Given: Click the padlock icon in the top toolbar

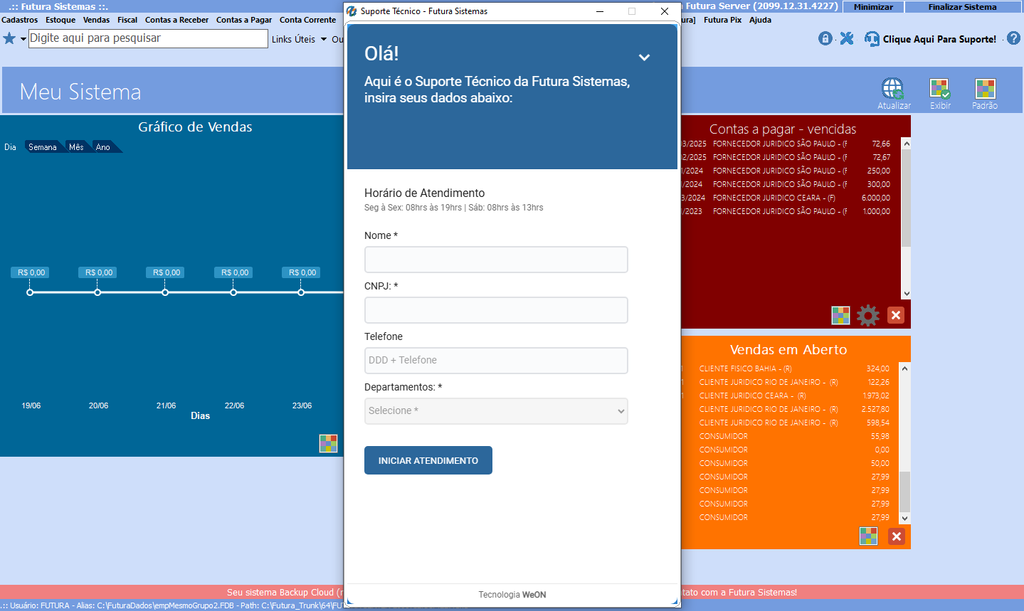Looking at the screenshot, I should click(x=825, y=39).
